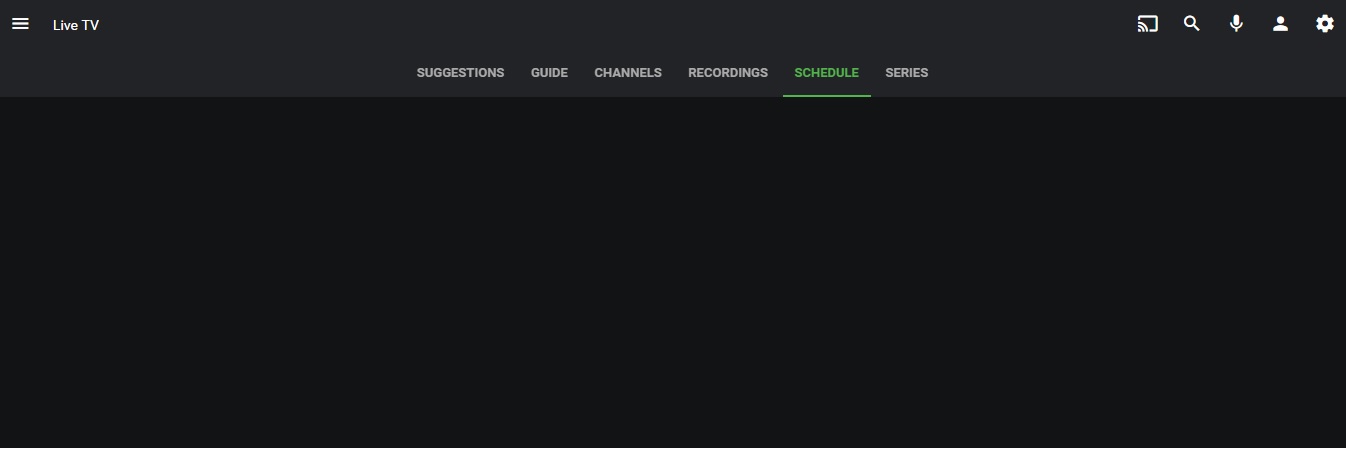Open search with the magnifier icon
Viewport: 1346px width, 460px height.
tap(1192, 24)
